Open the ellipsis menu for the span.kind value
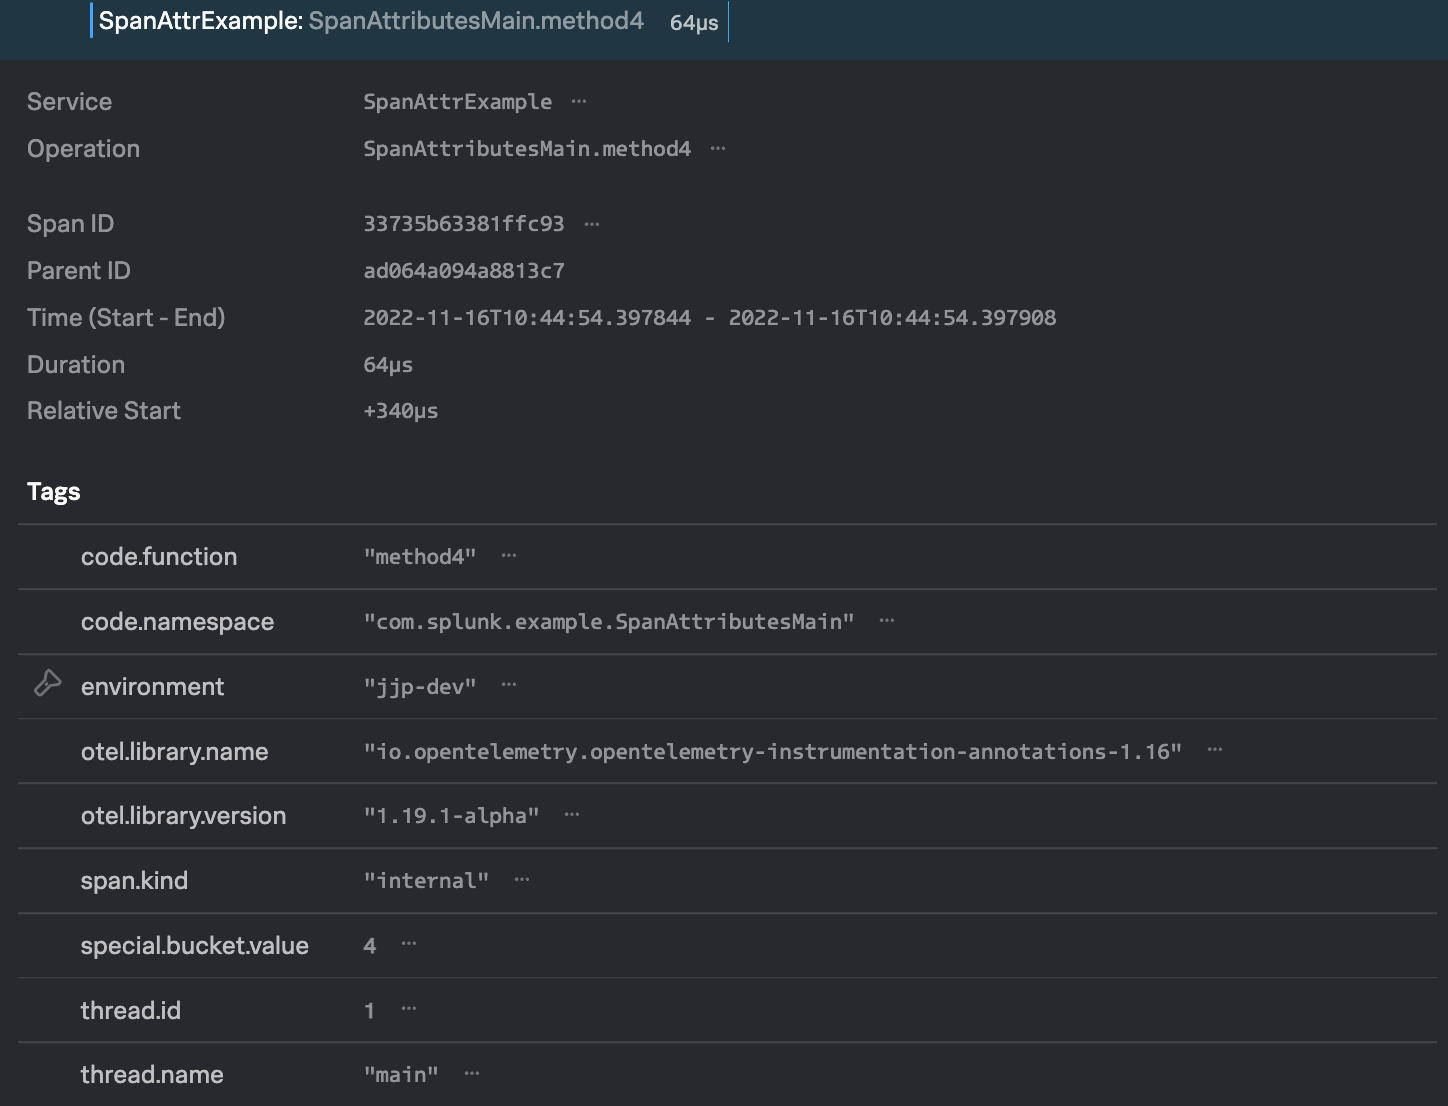Viewport: 1448px width, 1106px height. (522, 880)
